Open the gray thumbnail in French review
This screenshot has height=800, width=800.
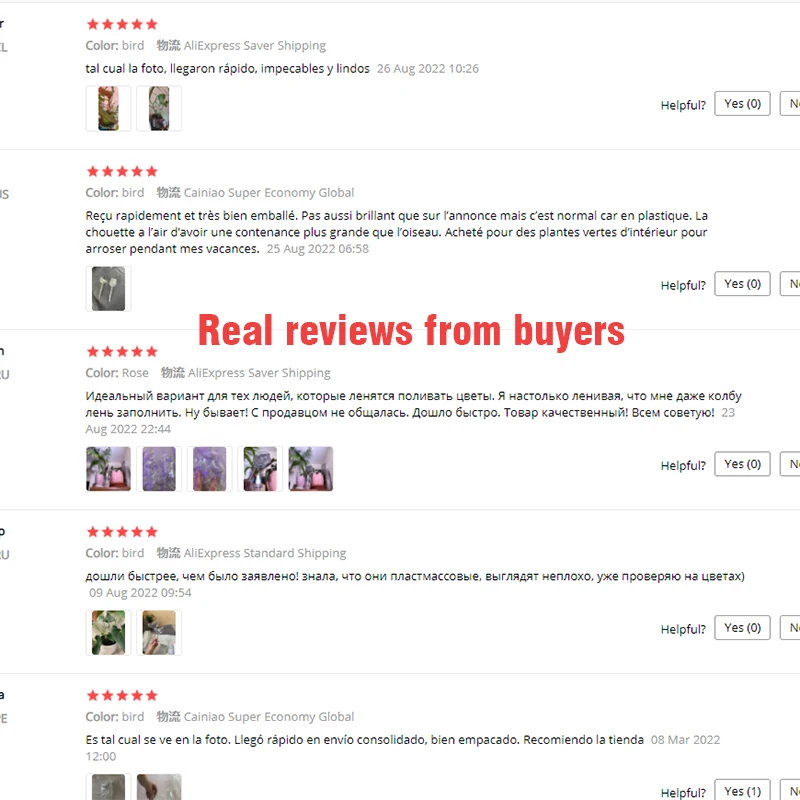108,288
